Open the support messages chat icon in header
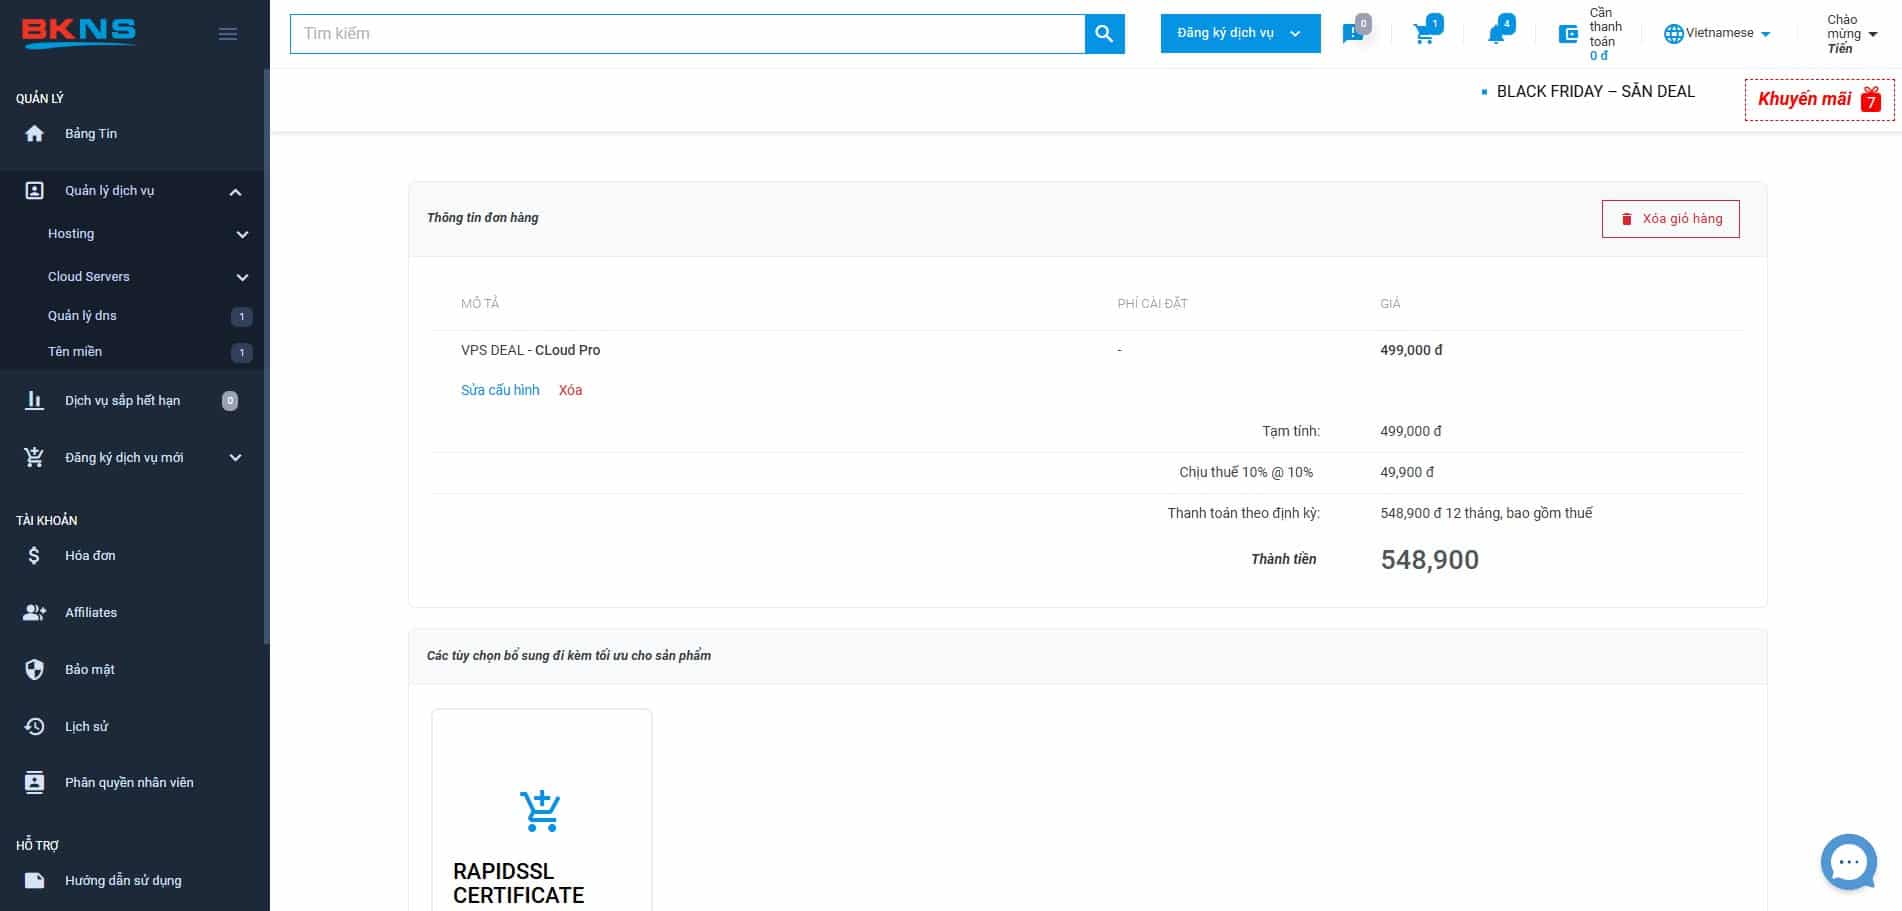Screen dimensions: 1902x911 point(1352,34)
